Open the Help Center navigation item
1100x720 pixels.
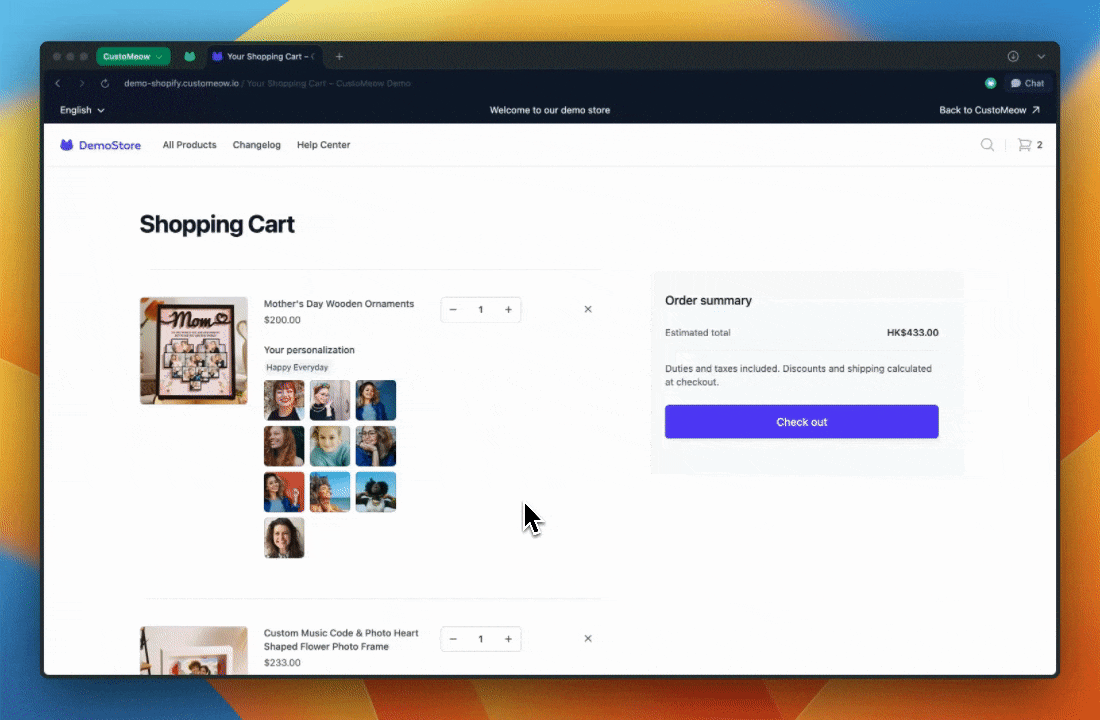[323, 145]
